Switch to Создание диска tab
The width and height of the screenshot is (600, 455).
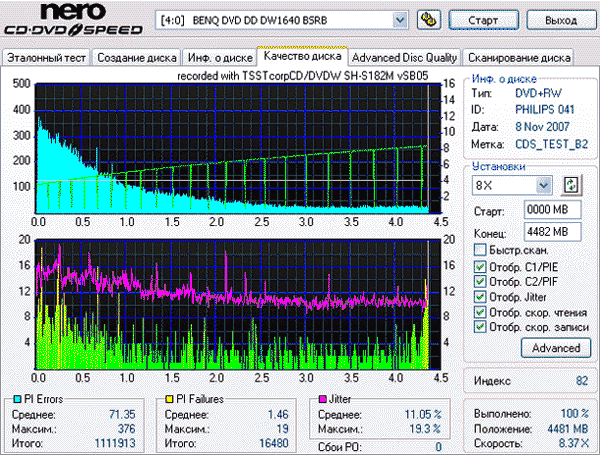137,58
